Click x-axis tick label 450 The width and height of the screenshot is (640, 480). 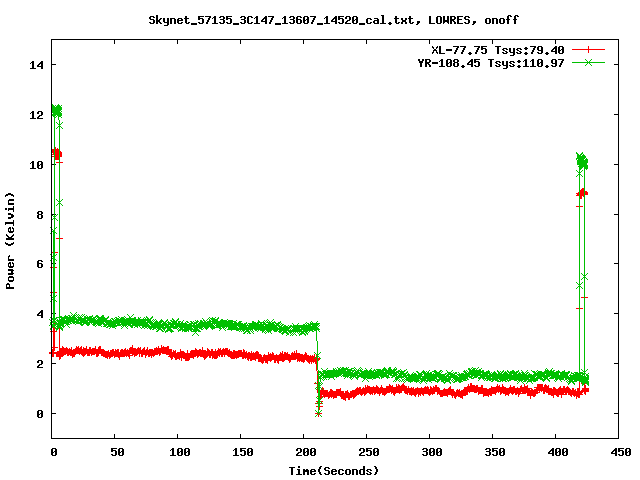click(621, 452)
